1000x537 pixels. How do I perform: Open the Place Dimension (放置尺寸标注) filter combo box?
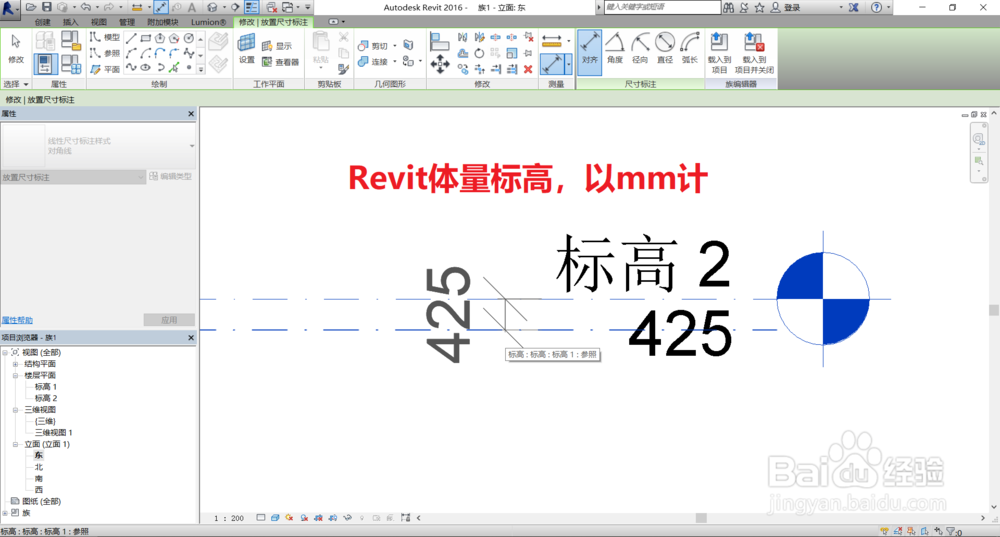73,177
